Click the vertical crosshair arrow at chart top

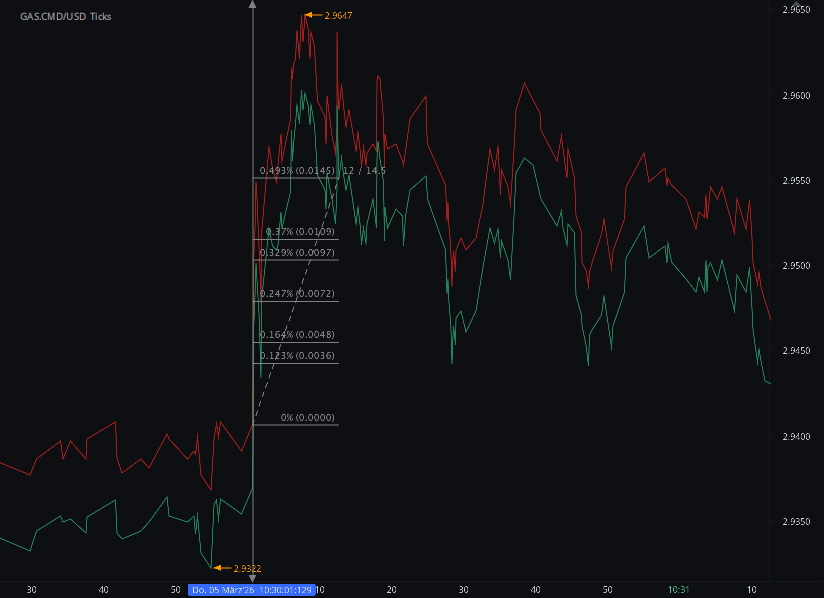[x=253, y=6]
